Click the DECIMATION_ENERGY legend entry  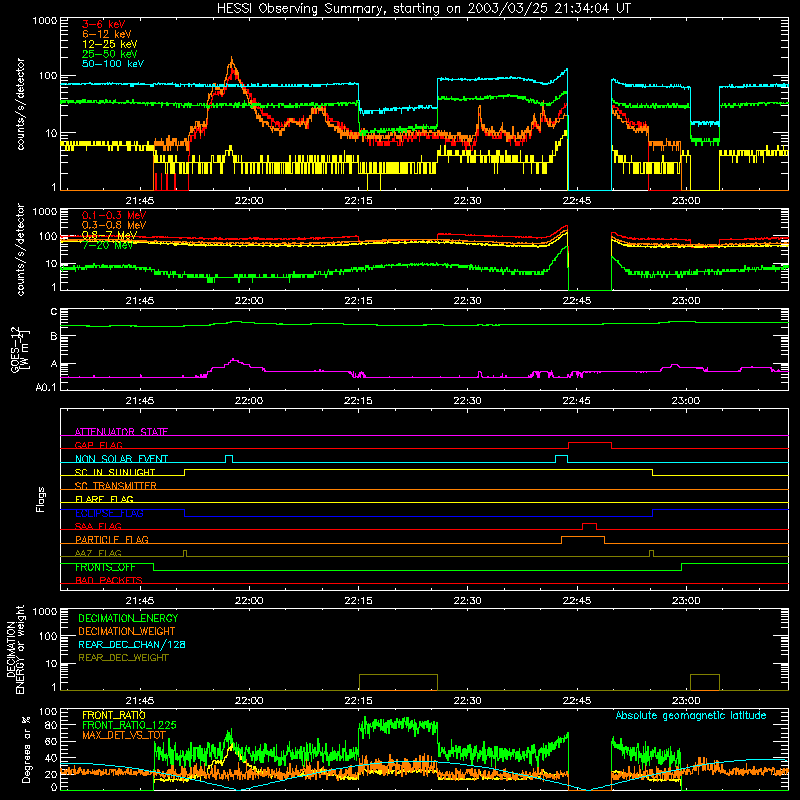click(128, 618)
